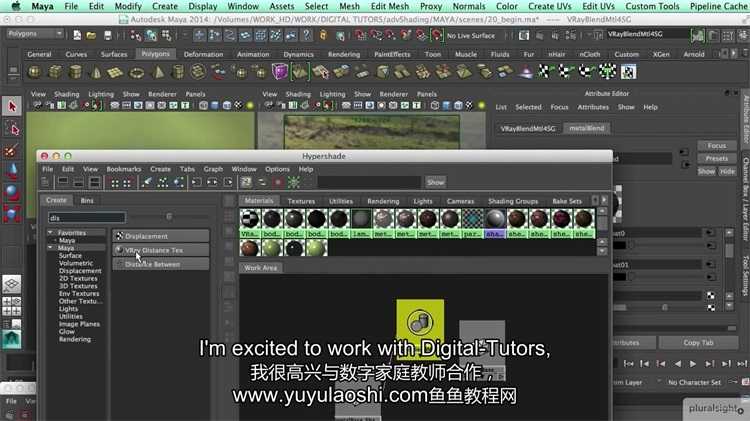Click the red record icon in Hypershade toolbar

[x=277, y=182]
